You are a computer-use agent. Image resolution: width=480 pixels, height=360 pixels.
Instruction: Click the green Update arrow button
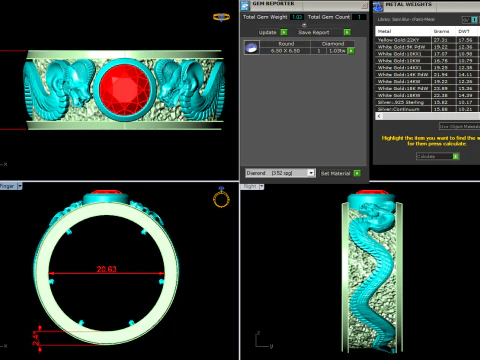[x=284, y=32]
